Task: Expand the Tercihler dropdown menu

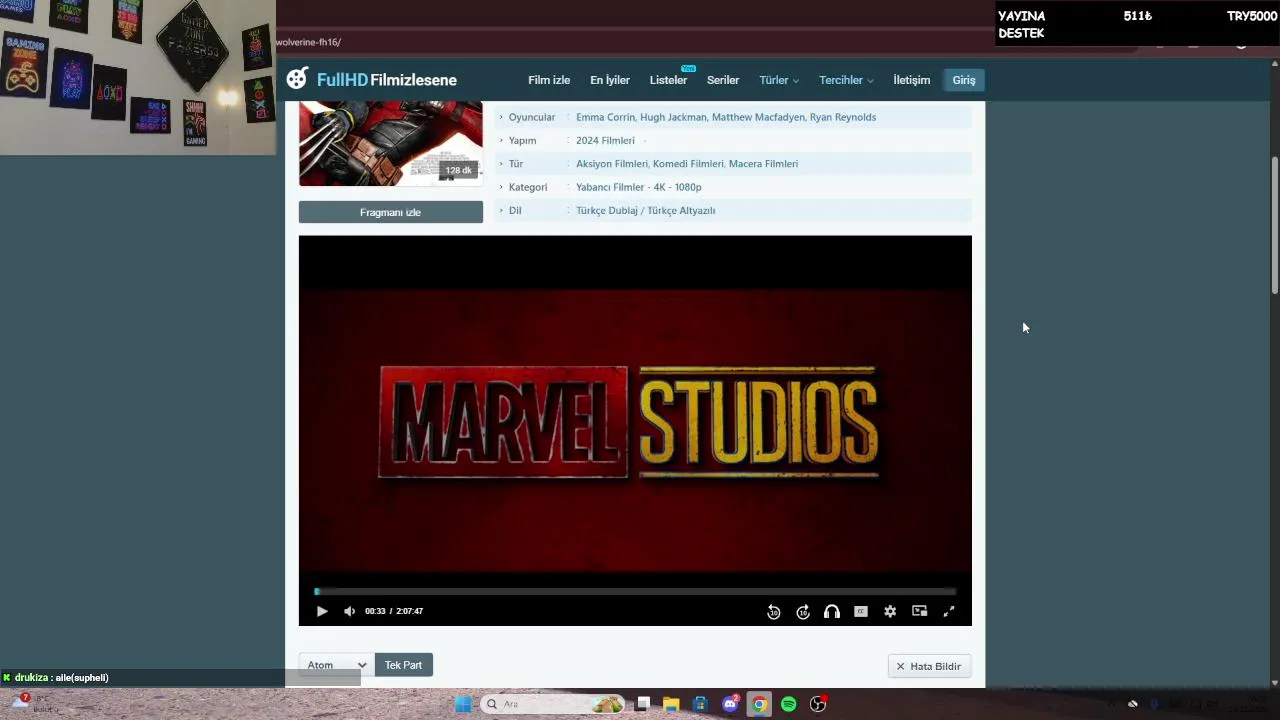Action: [846, 80]
